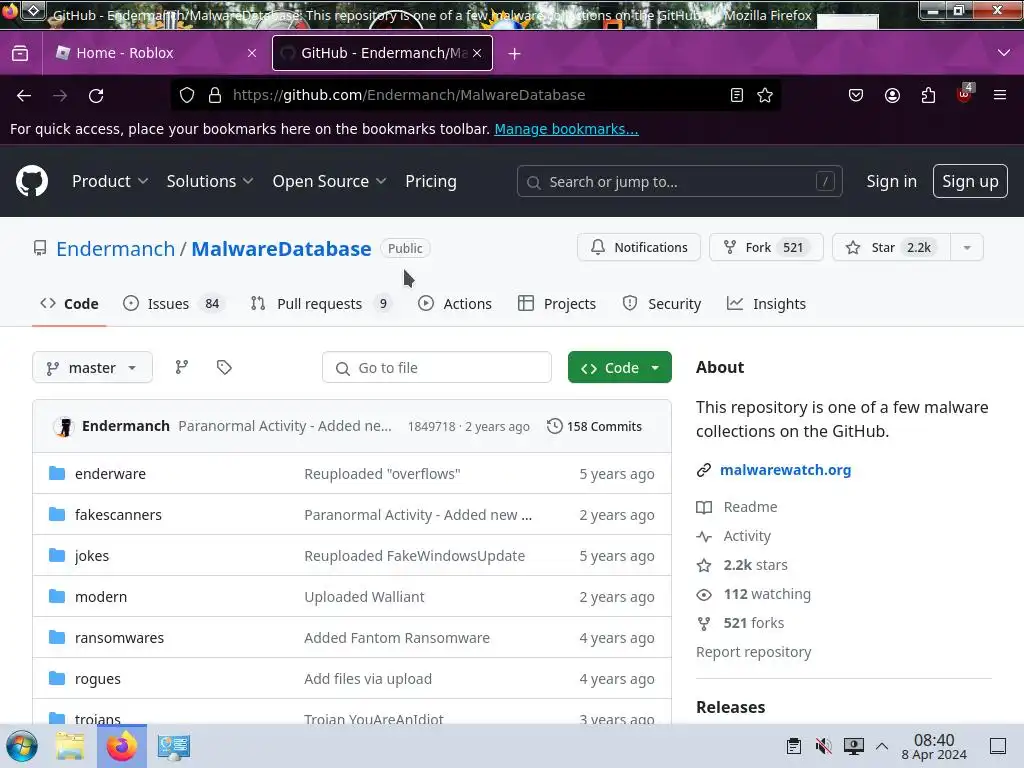Open the ransomwares folder
Viewport: 1024px width, 768px height.
pyautogui.click(x=120, y=638)
